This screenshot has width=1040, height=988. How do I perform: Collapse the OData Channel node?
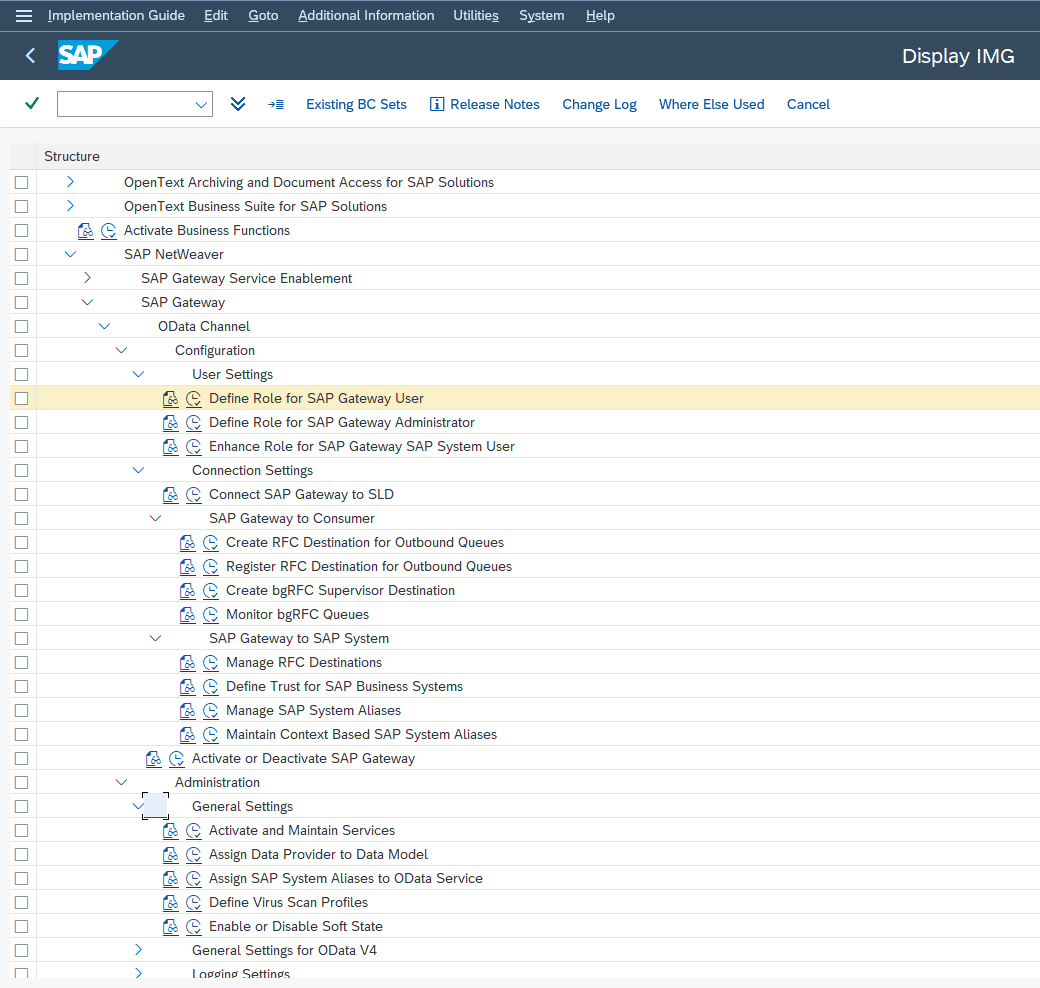[104, 326]
